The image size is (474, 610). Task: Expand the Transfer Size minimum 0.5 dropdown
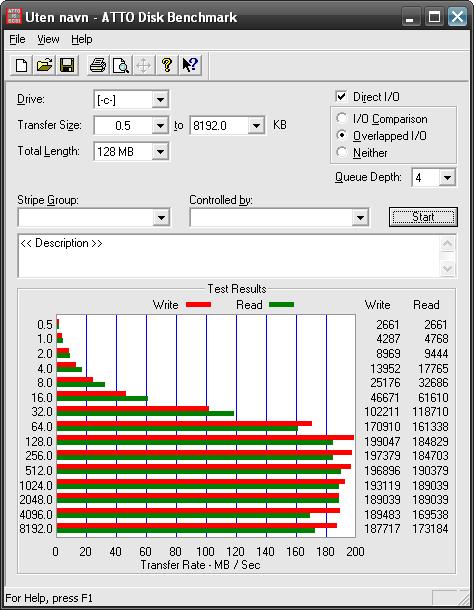click(x=160, y=126)
